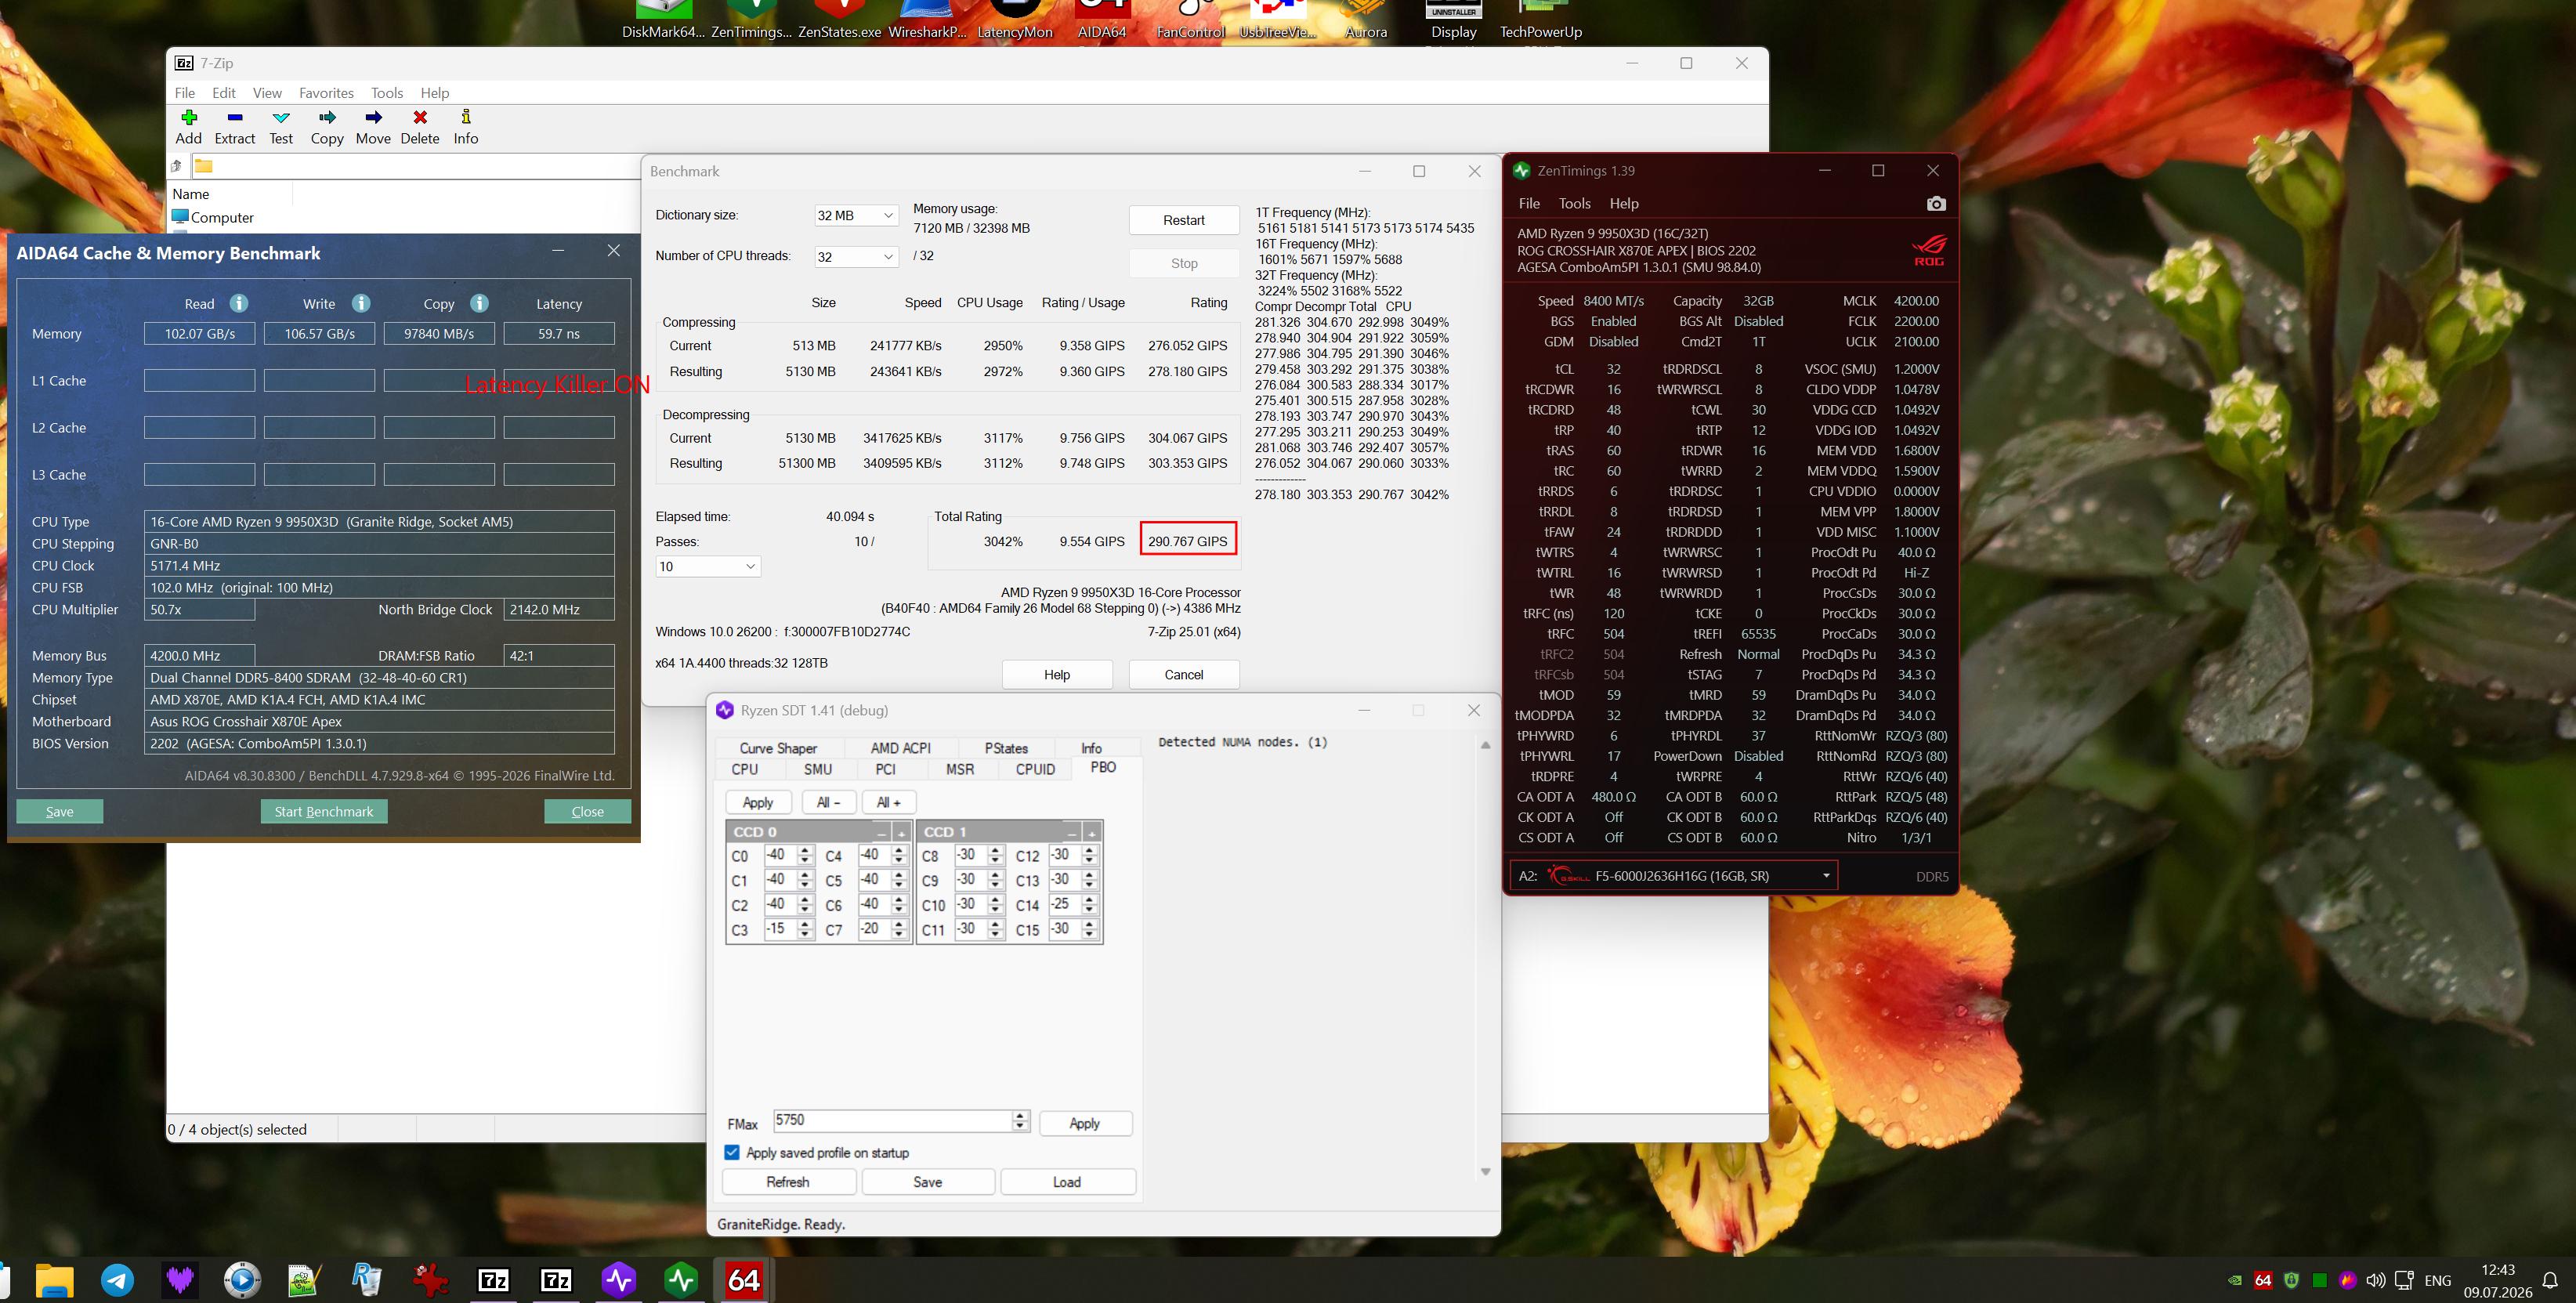Click Cancel in the Benchmark dialog
This screenshot has width=2576, height=1303.
coord(1184,675)
